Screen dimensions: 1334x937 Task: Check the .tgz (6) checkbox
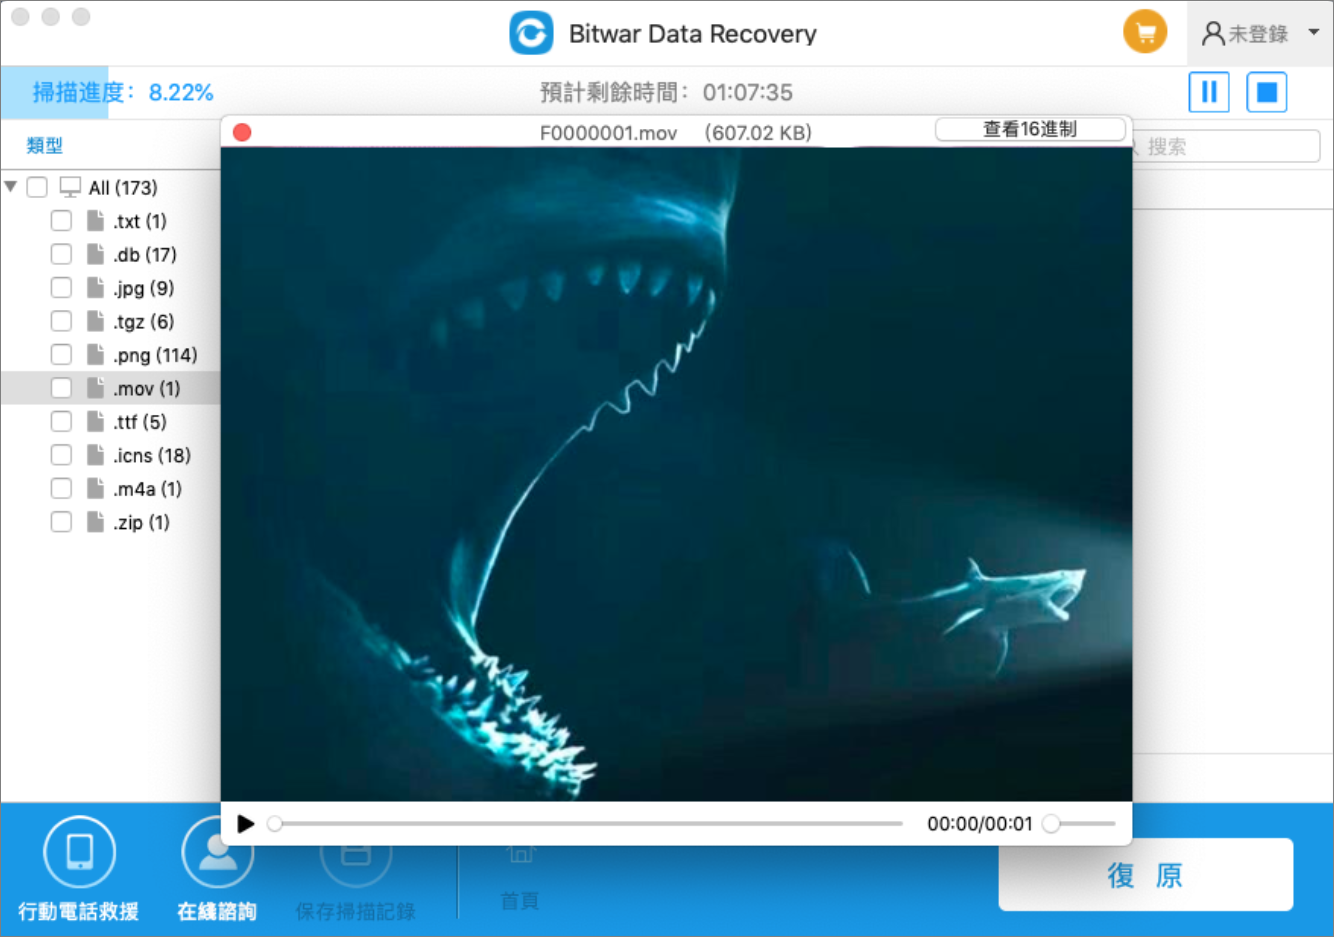pos(61,321)
